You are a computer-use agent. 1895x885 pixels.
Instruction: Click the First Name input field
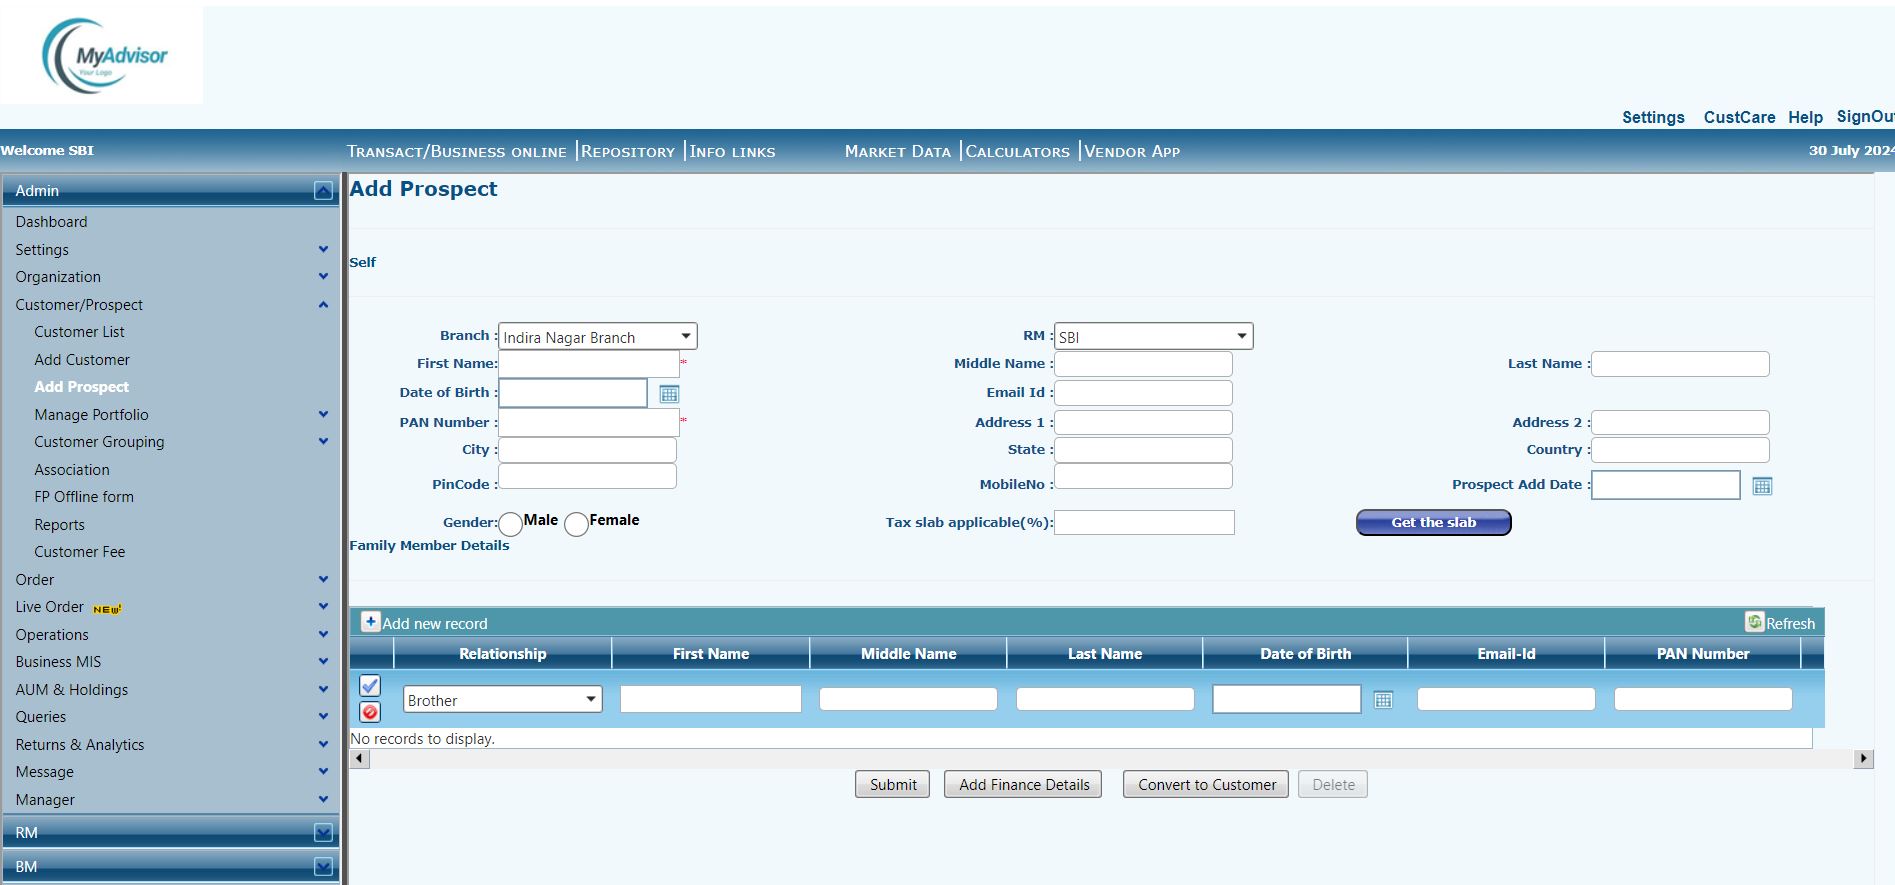[589, 364]
